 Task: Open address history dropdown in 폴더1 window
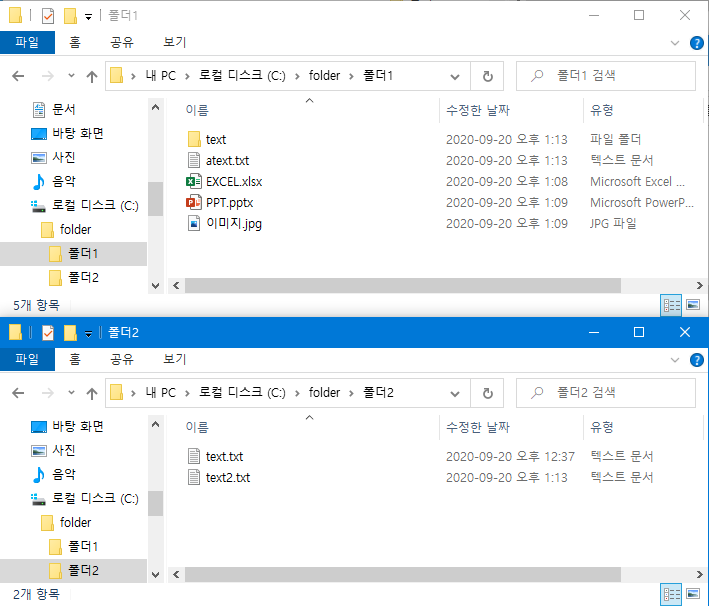(455, 76)
